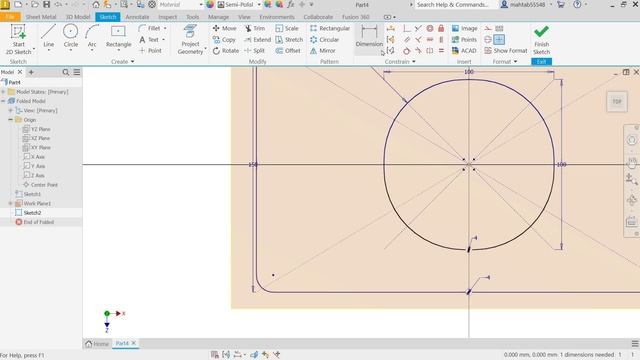Switch to Sheet Metal tab
Image resolution: width=640 pixels, height=360 pixels.
pos(41,17)
